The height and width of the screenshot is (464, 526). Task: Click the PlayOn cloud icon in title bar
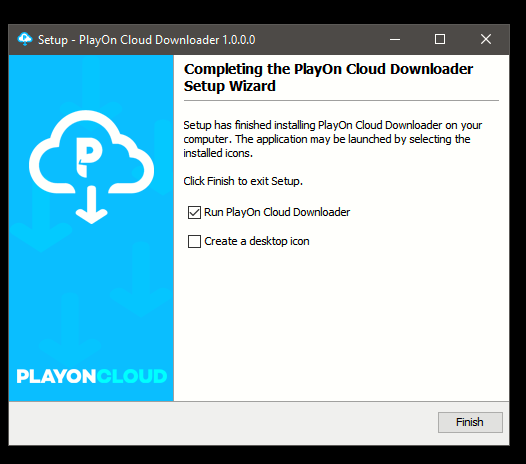[x=25, y=39]
